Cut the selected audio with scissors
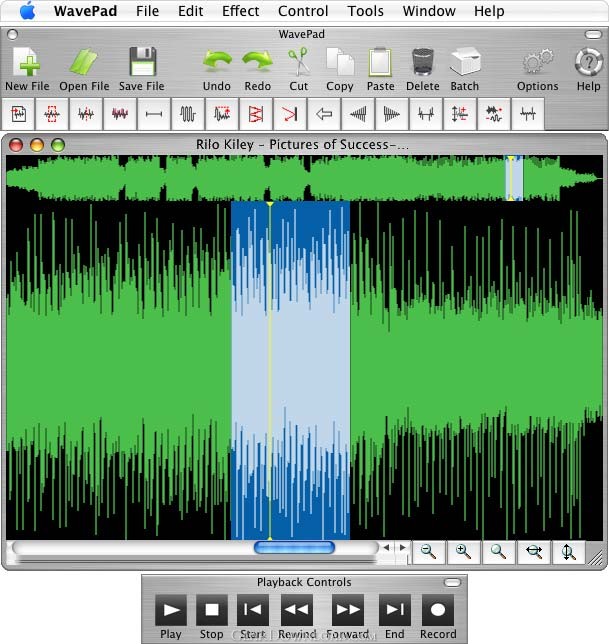This screenshot has width=609, height=644. [x=299, y=69]
